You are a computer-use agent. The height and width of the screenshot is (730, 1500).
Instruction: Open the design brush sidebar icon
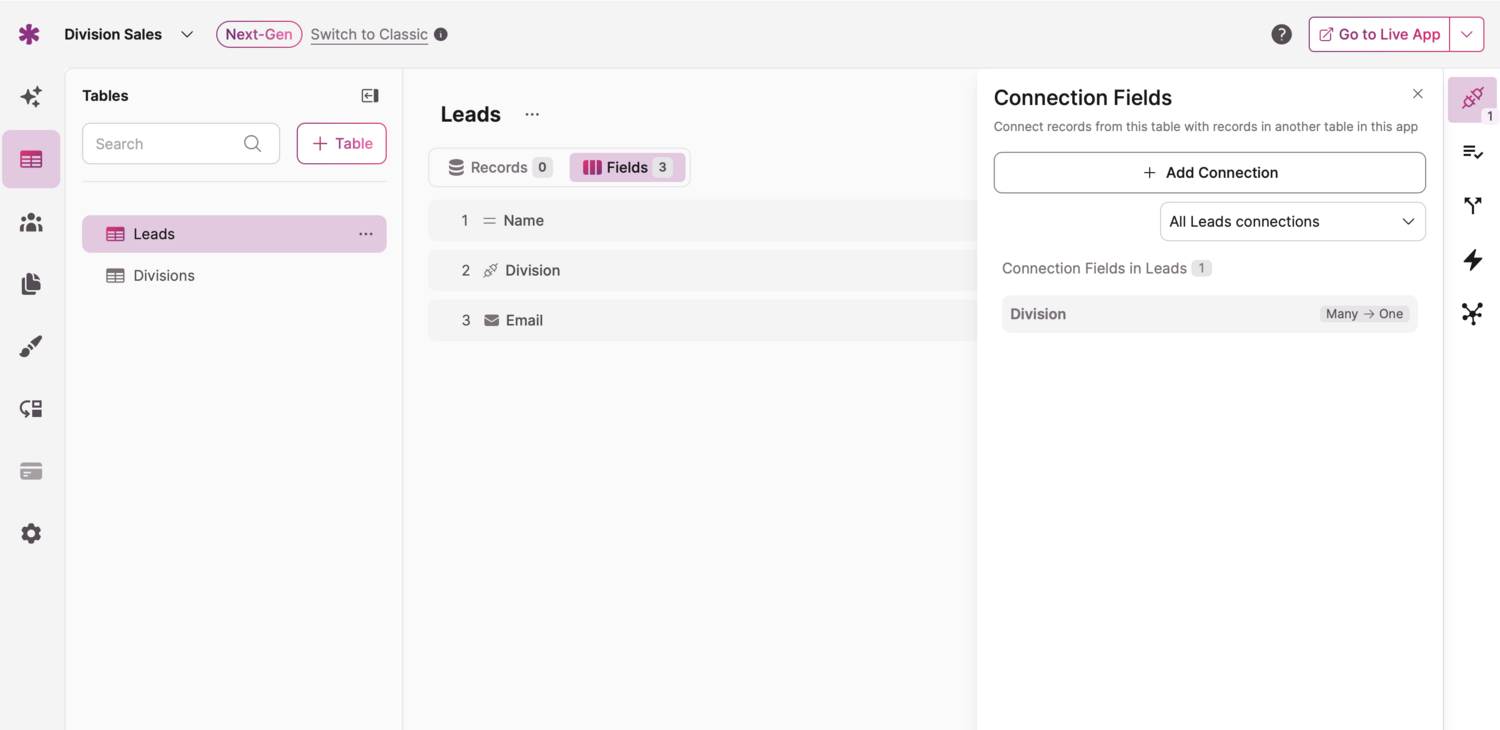[31, 347]
